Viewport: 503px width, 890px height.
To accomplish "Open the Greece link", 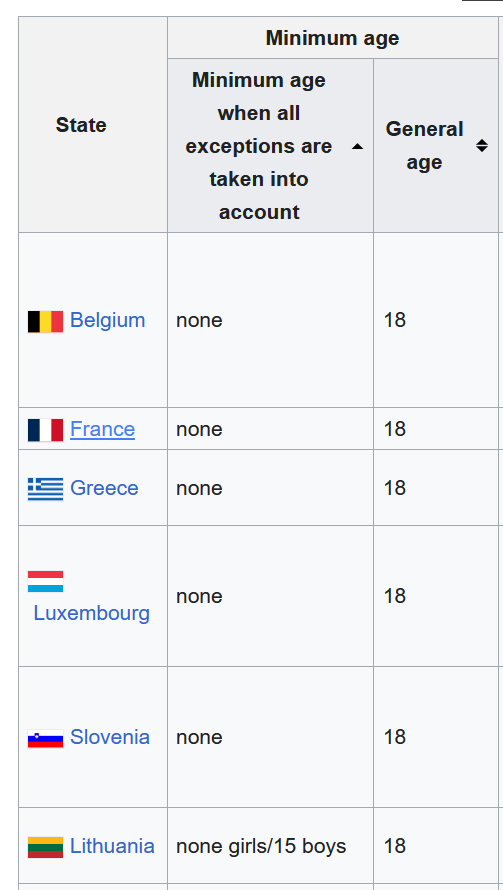I will coord(104,488).
